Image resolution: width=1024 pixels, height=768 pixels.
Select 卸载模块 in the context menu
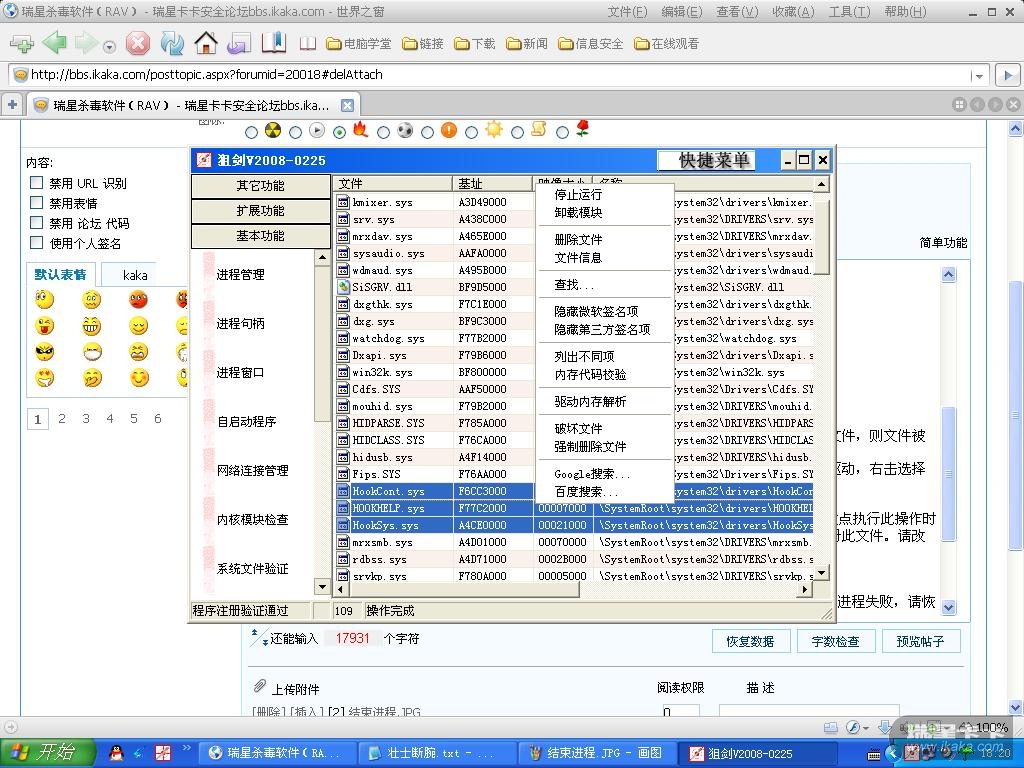point(578,212)
